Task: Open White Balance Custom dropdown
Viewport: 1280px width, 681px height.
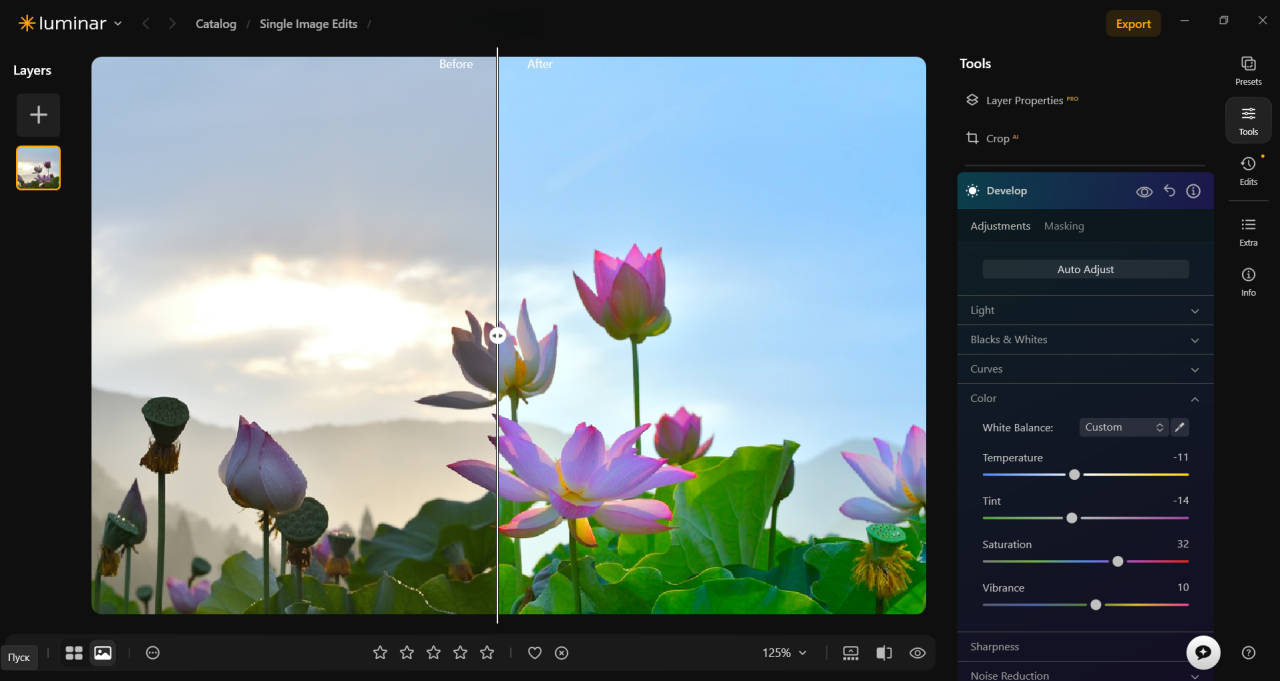Action: (1124, 427)
